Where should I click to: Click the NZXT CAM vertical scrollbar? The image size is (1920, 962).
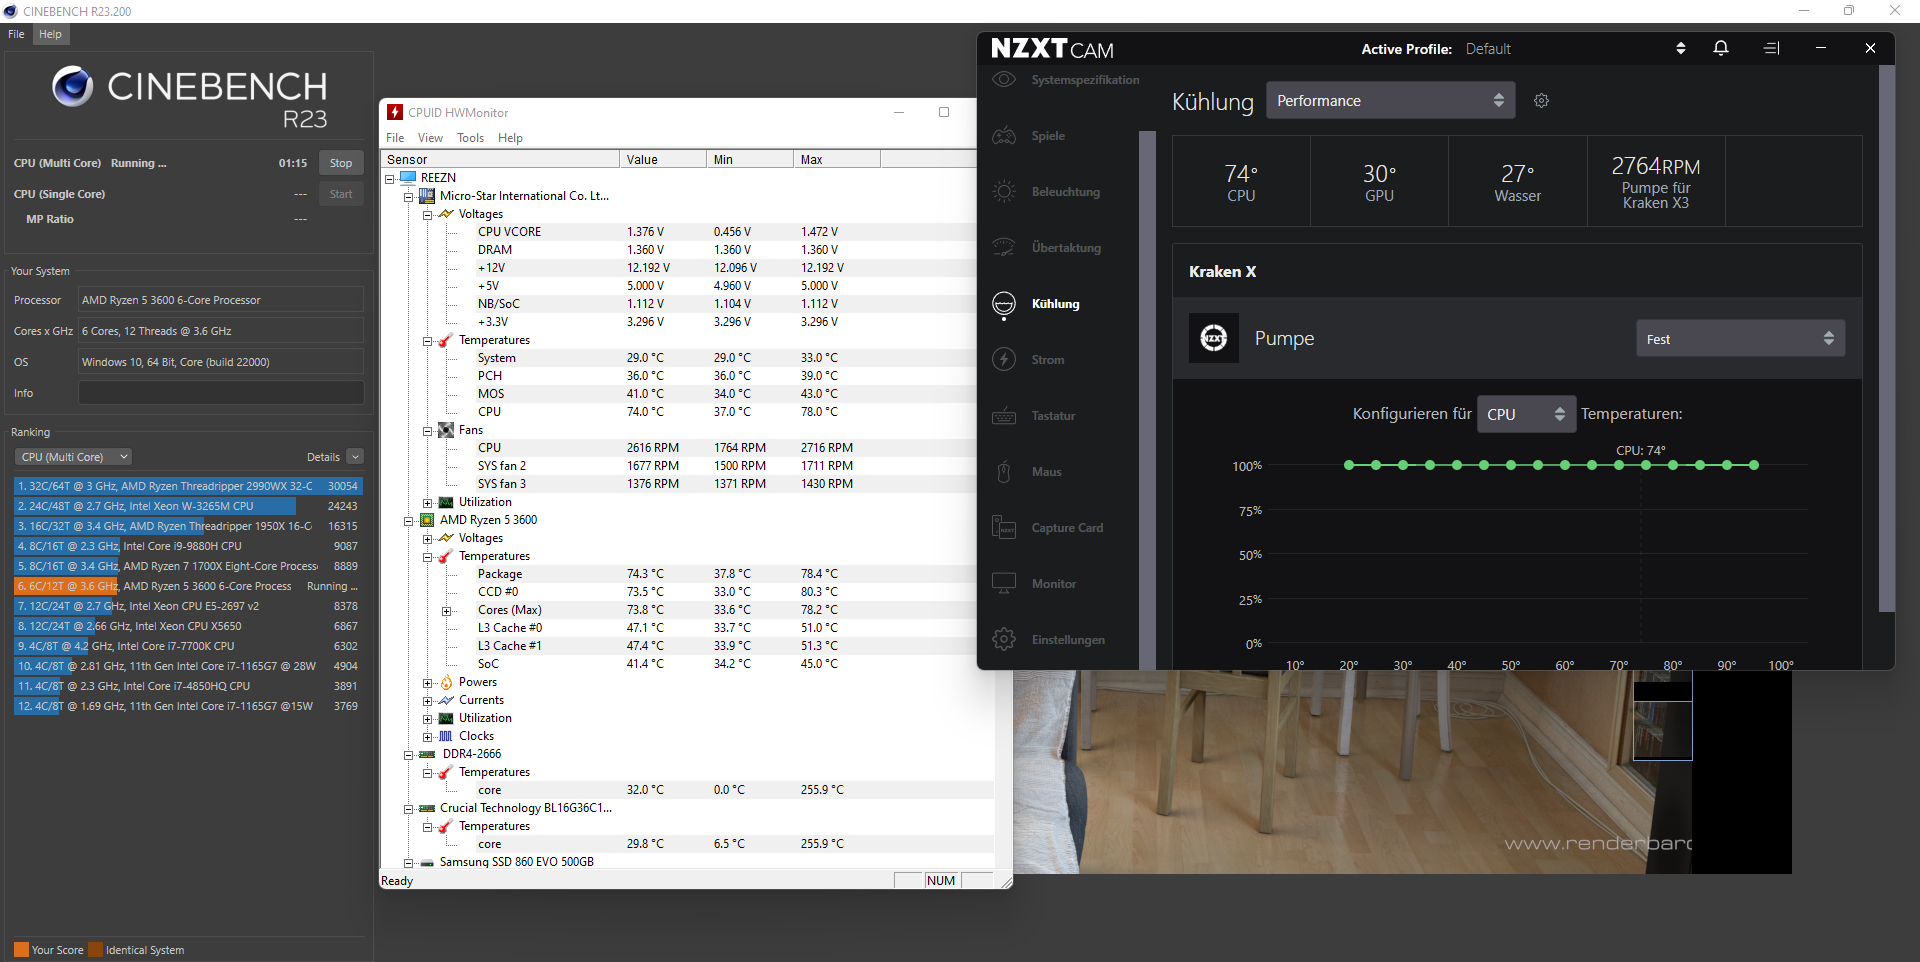coord(1887,338)
